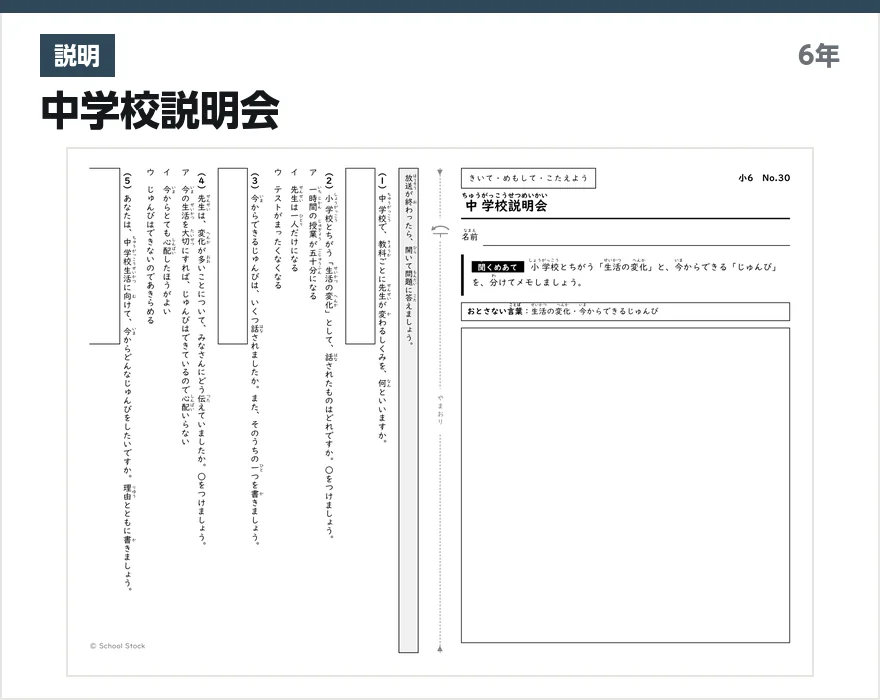Image resolution: width=880 pixels, height=700 pixels.
Task: Click question (4) vertical text
Action: [202, 358]
